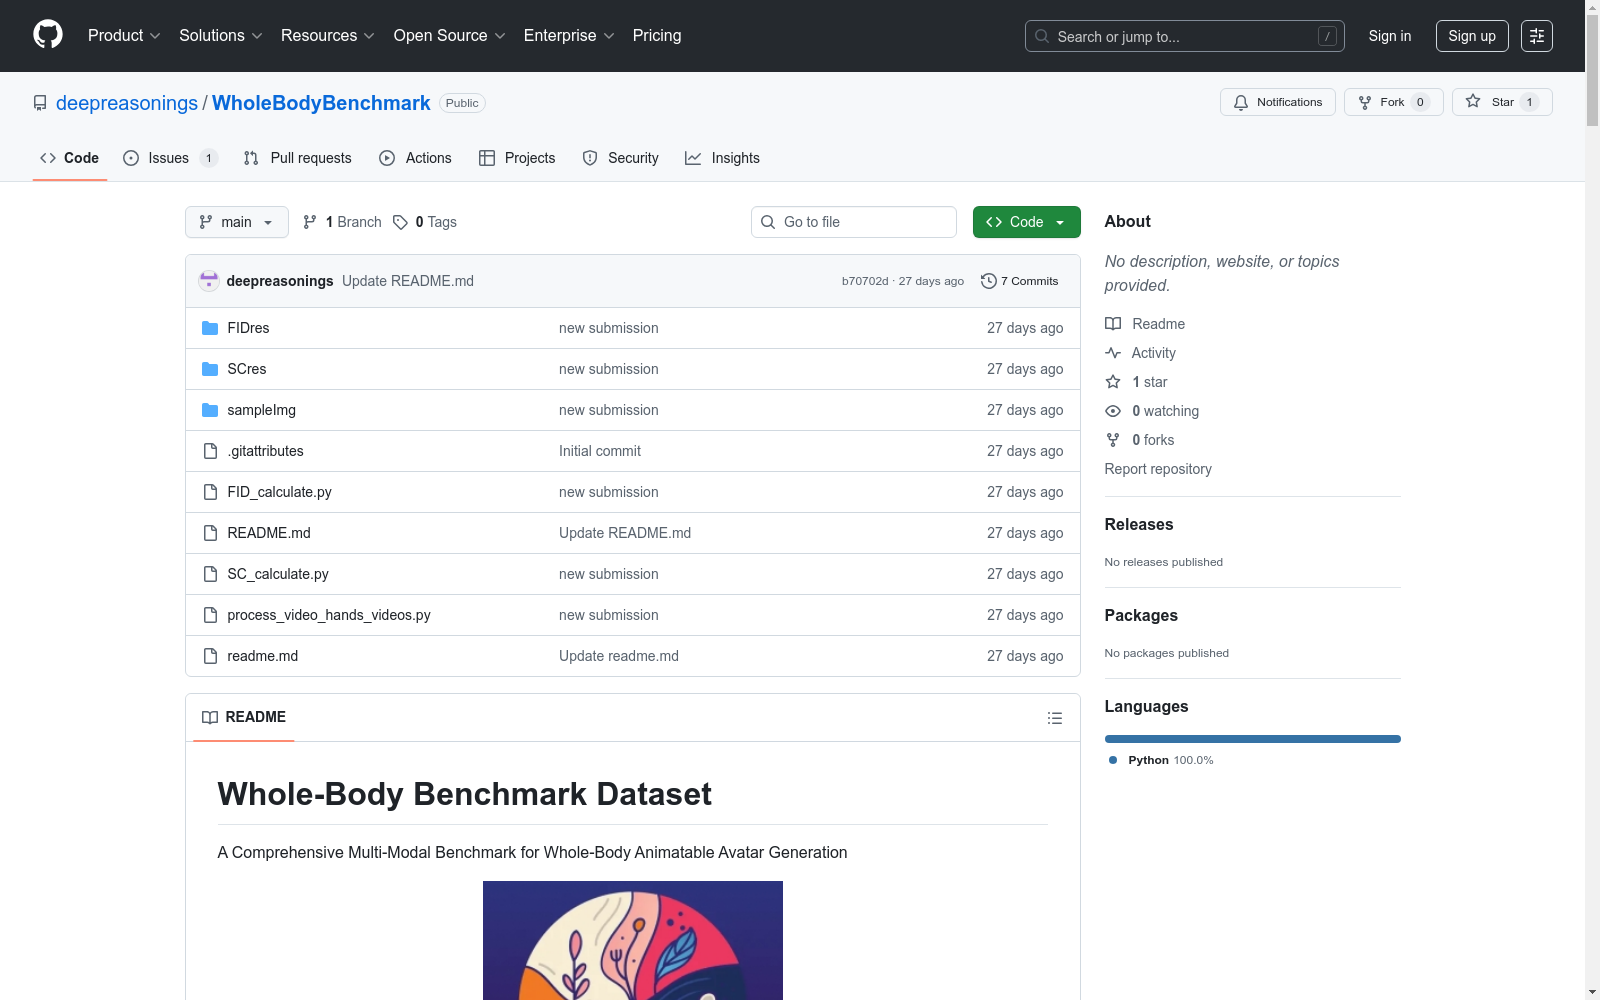The image size is (1600, 1000).
Task: Open the deepreasonings owner link
Action: click(x=127, y=103)
